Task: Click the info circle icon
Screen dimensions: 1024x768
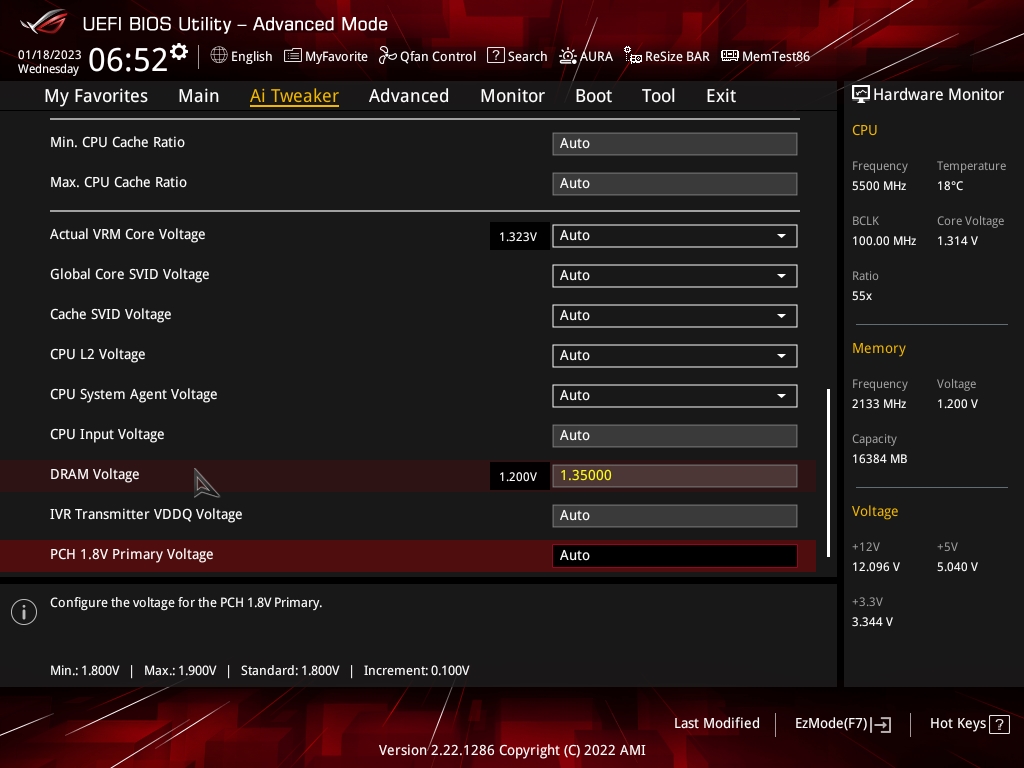Action: pos(24,612)
